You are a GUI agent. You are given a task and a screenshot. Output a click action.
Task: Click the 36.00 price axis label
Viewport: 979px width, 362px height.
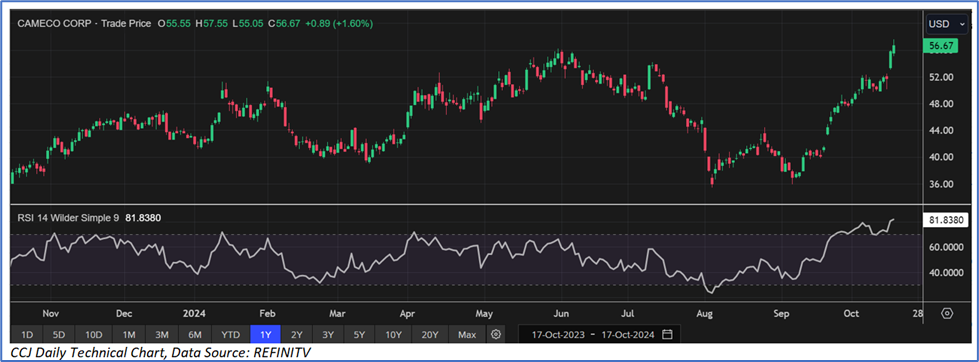coord(941,184)
